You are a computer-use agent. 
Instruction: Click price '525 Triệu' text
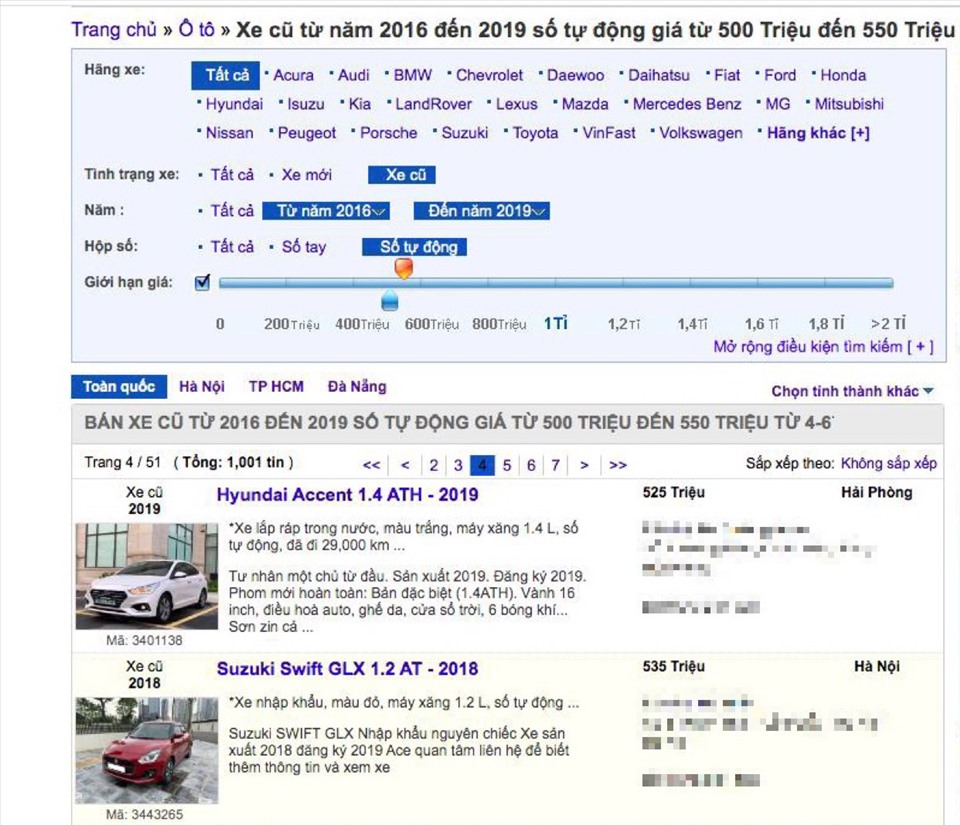point(673,493)
